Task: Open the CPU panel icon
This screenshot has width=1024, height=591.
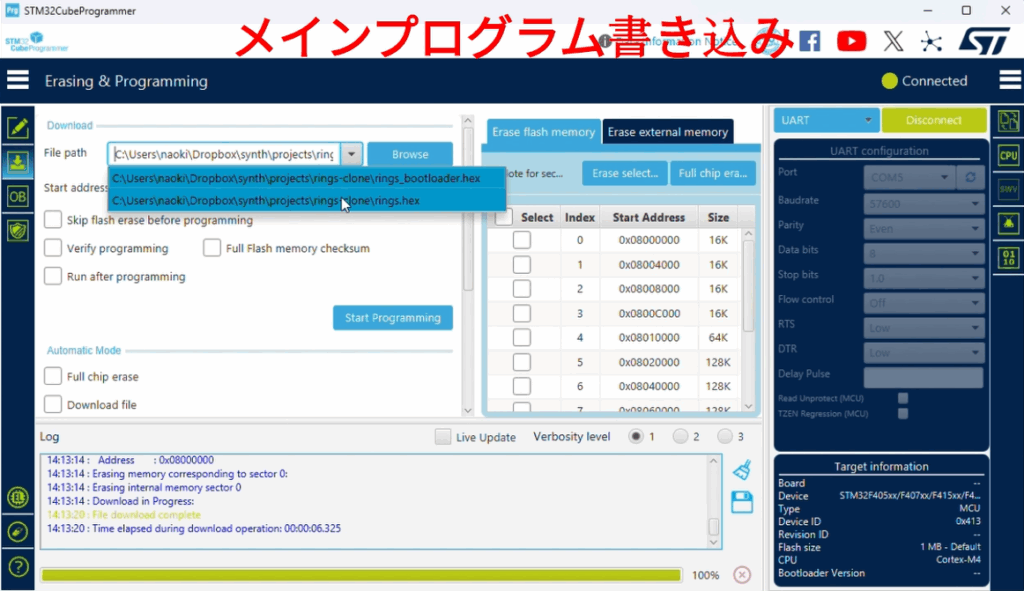Action: [x=1008, y=155]
